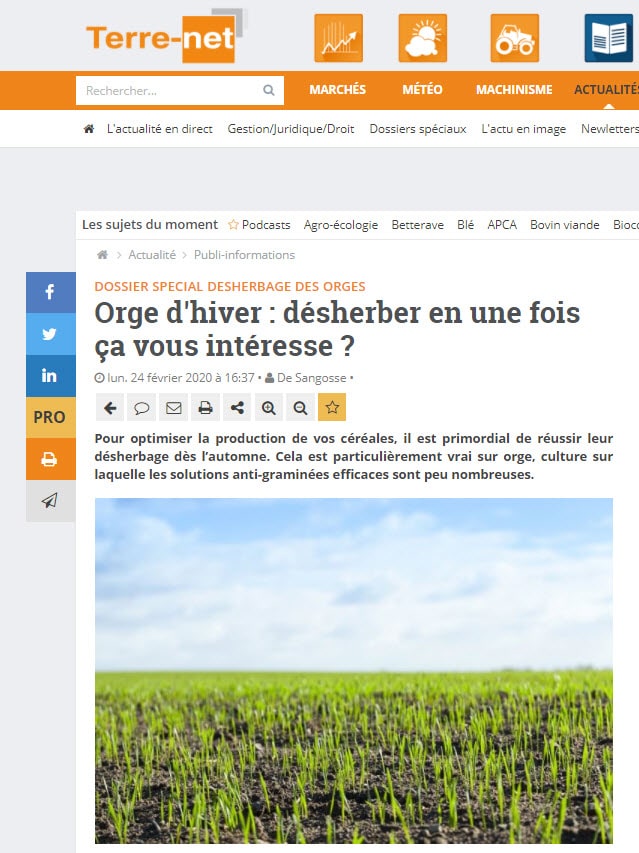639x853 pixels.
Task: Send article via the paper plane icon
Action: [x=51, y=501]
